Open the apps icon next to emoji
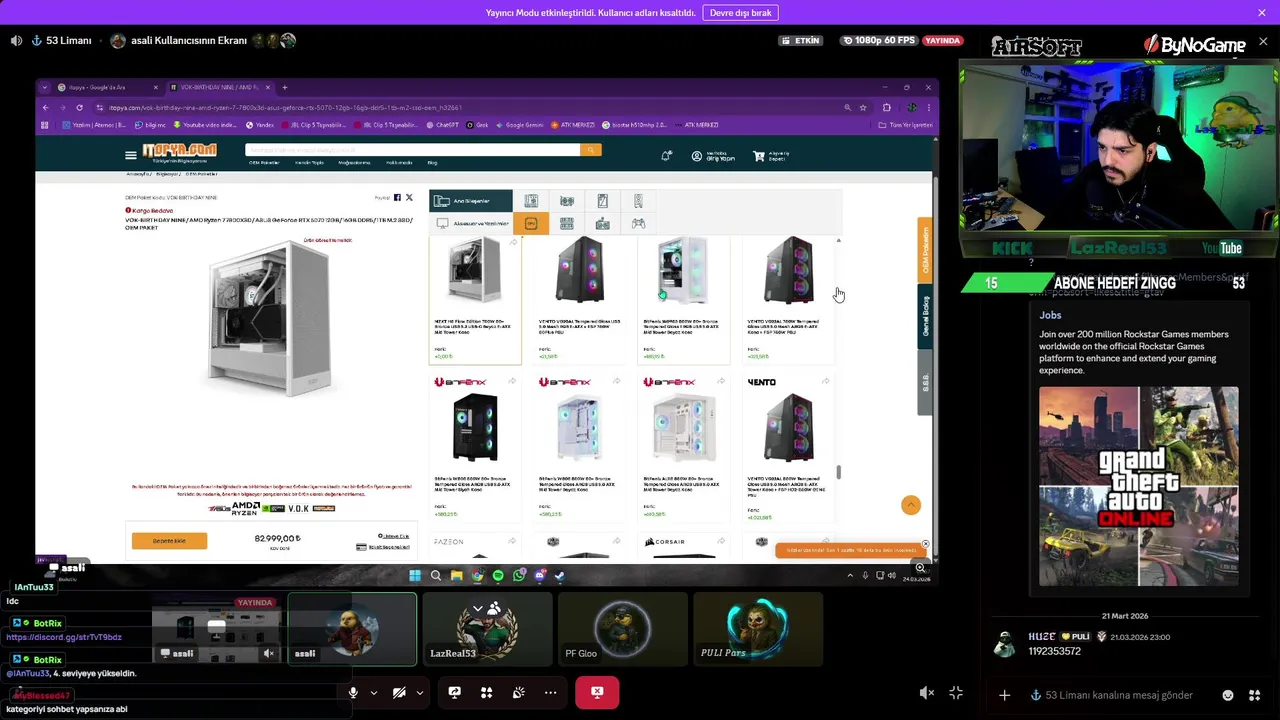1280x720 pixels. pyautogui.click(x=1255, y=695)
